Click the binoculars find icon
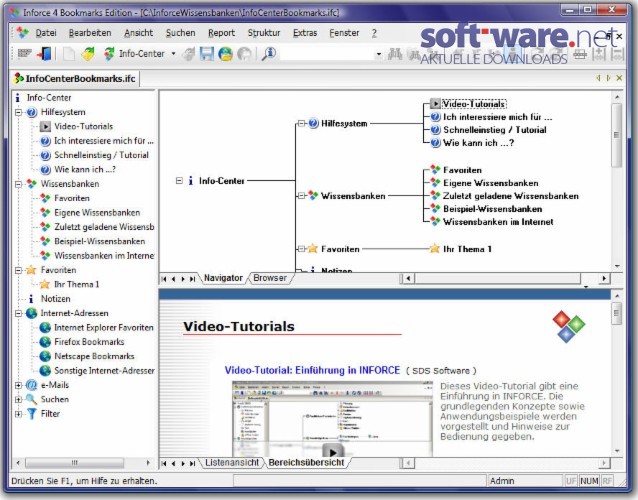638x500 pixels. click(395, 53)
